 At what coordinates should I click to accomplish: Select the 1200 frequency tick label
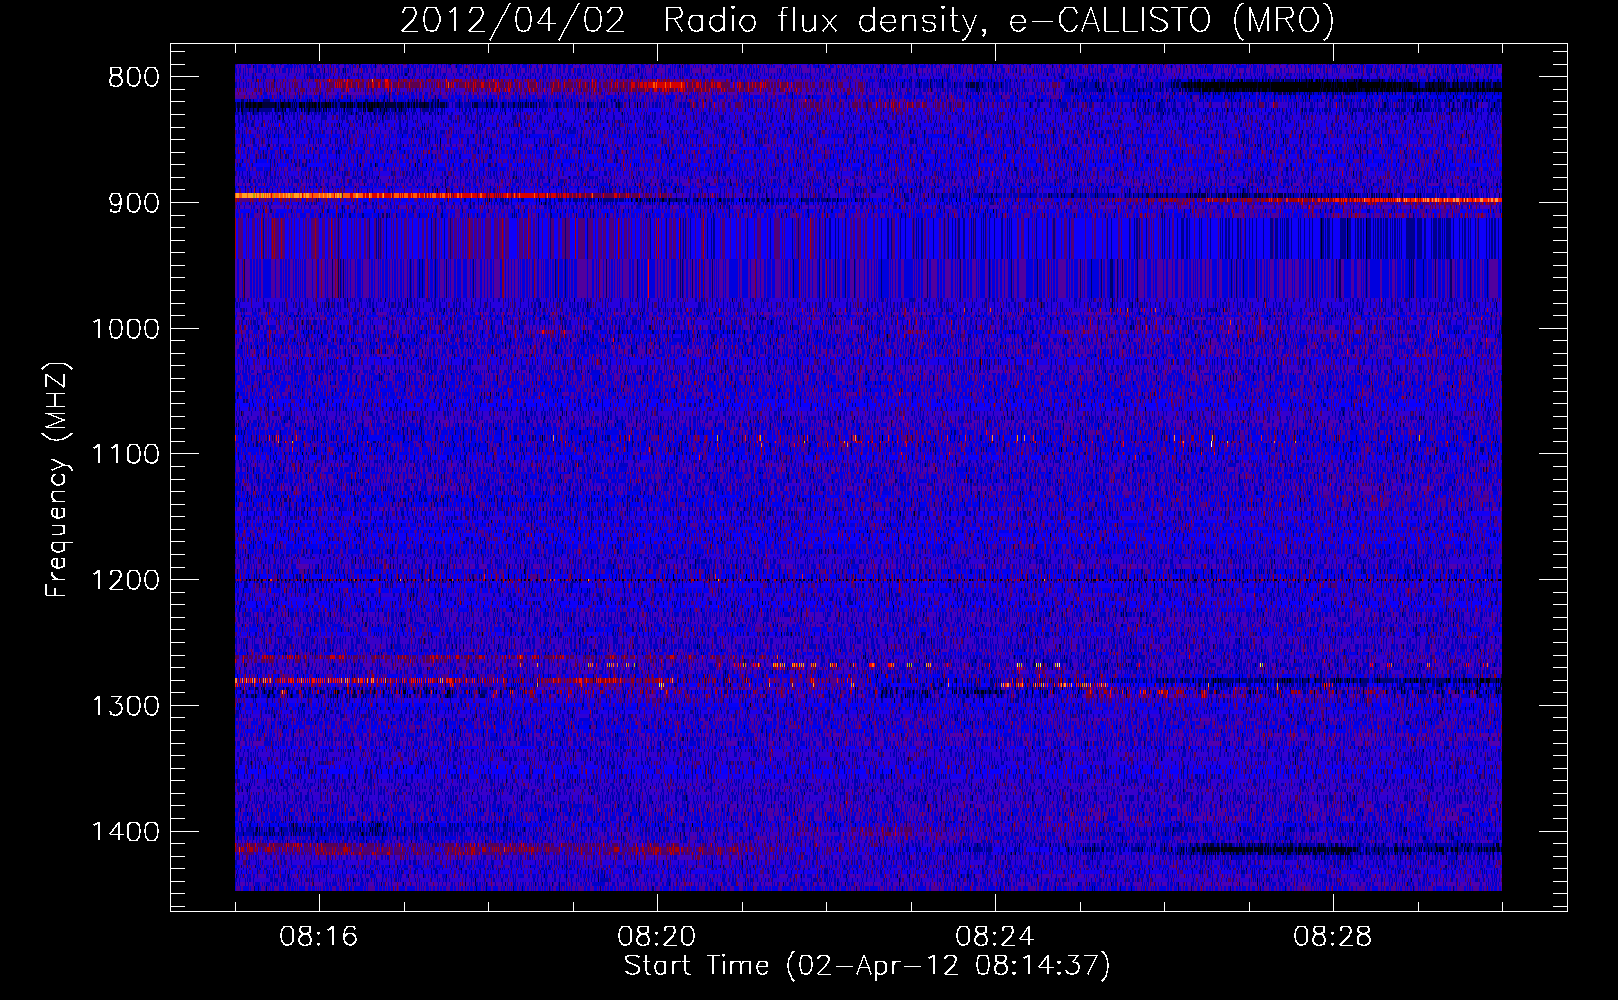125,581
